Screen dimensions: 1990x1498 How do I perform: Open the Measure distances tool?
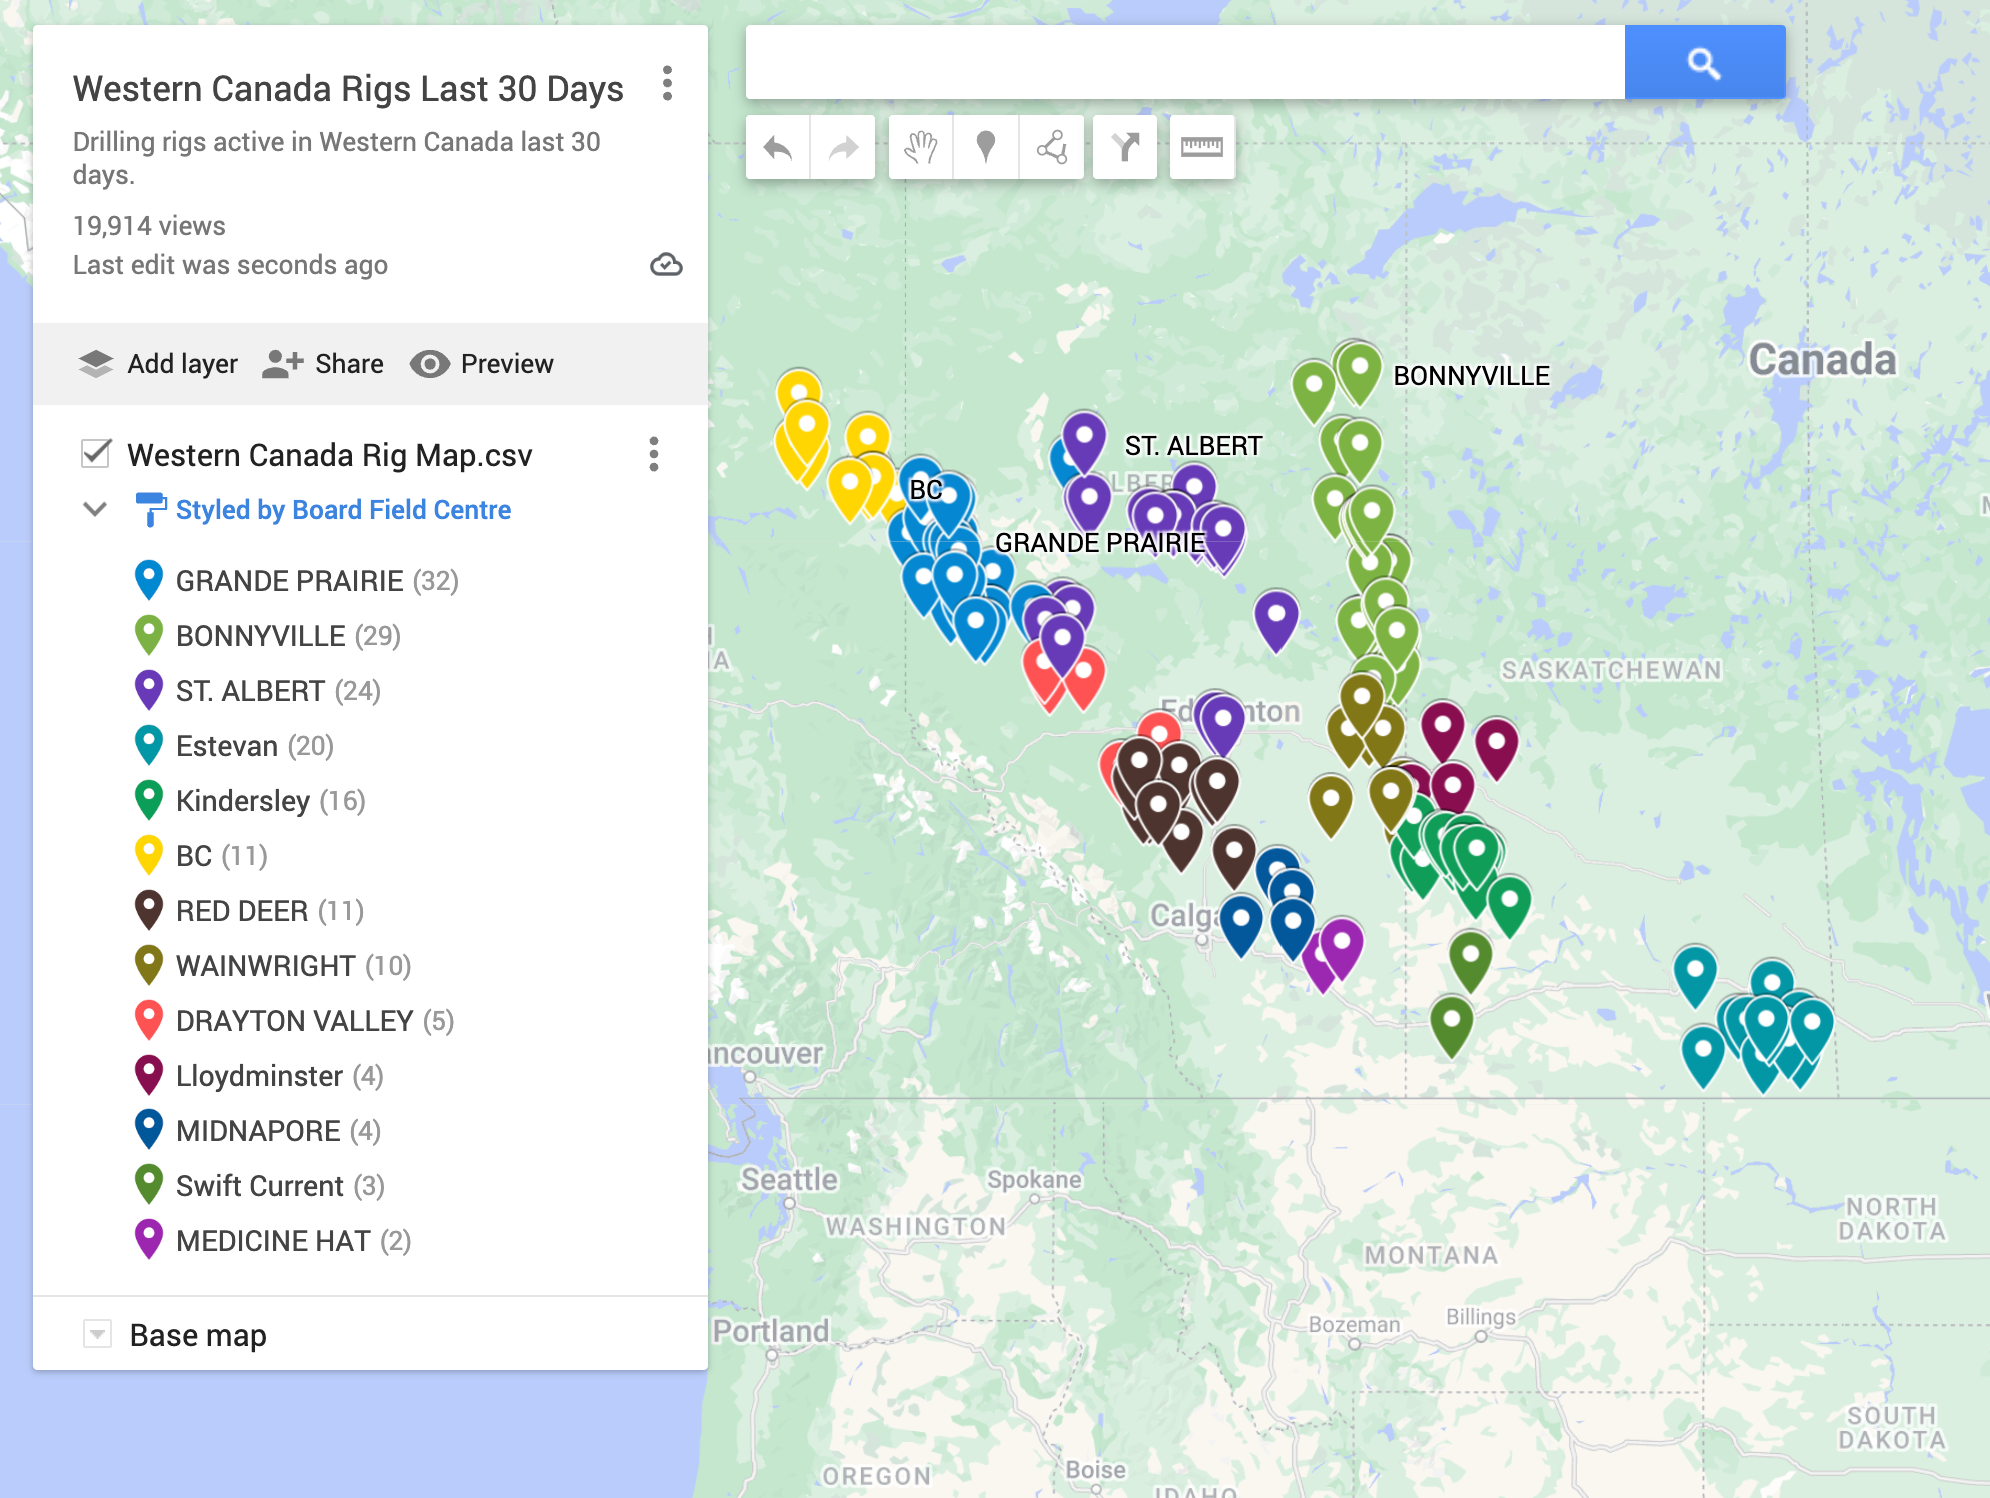[x=1201, y=147]
